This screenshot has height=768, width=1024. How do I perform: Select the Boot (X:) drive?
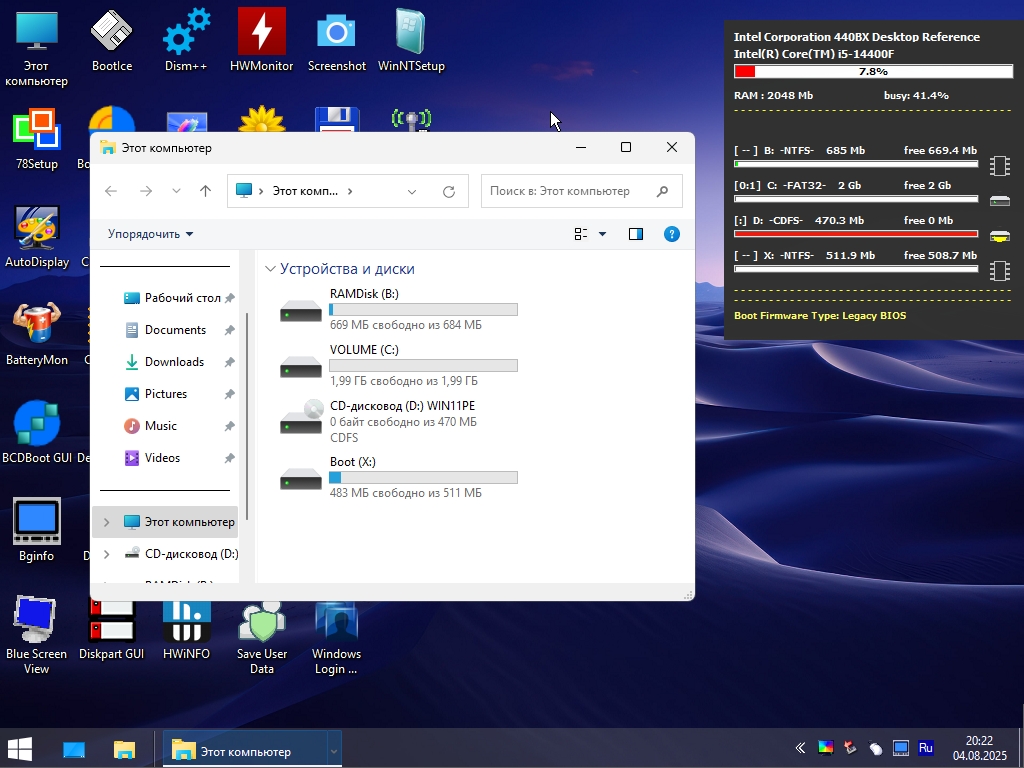tap(398, 478)
